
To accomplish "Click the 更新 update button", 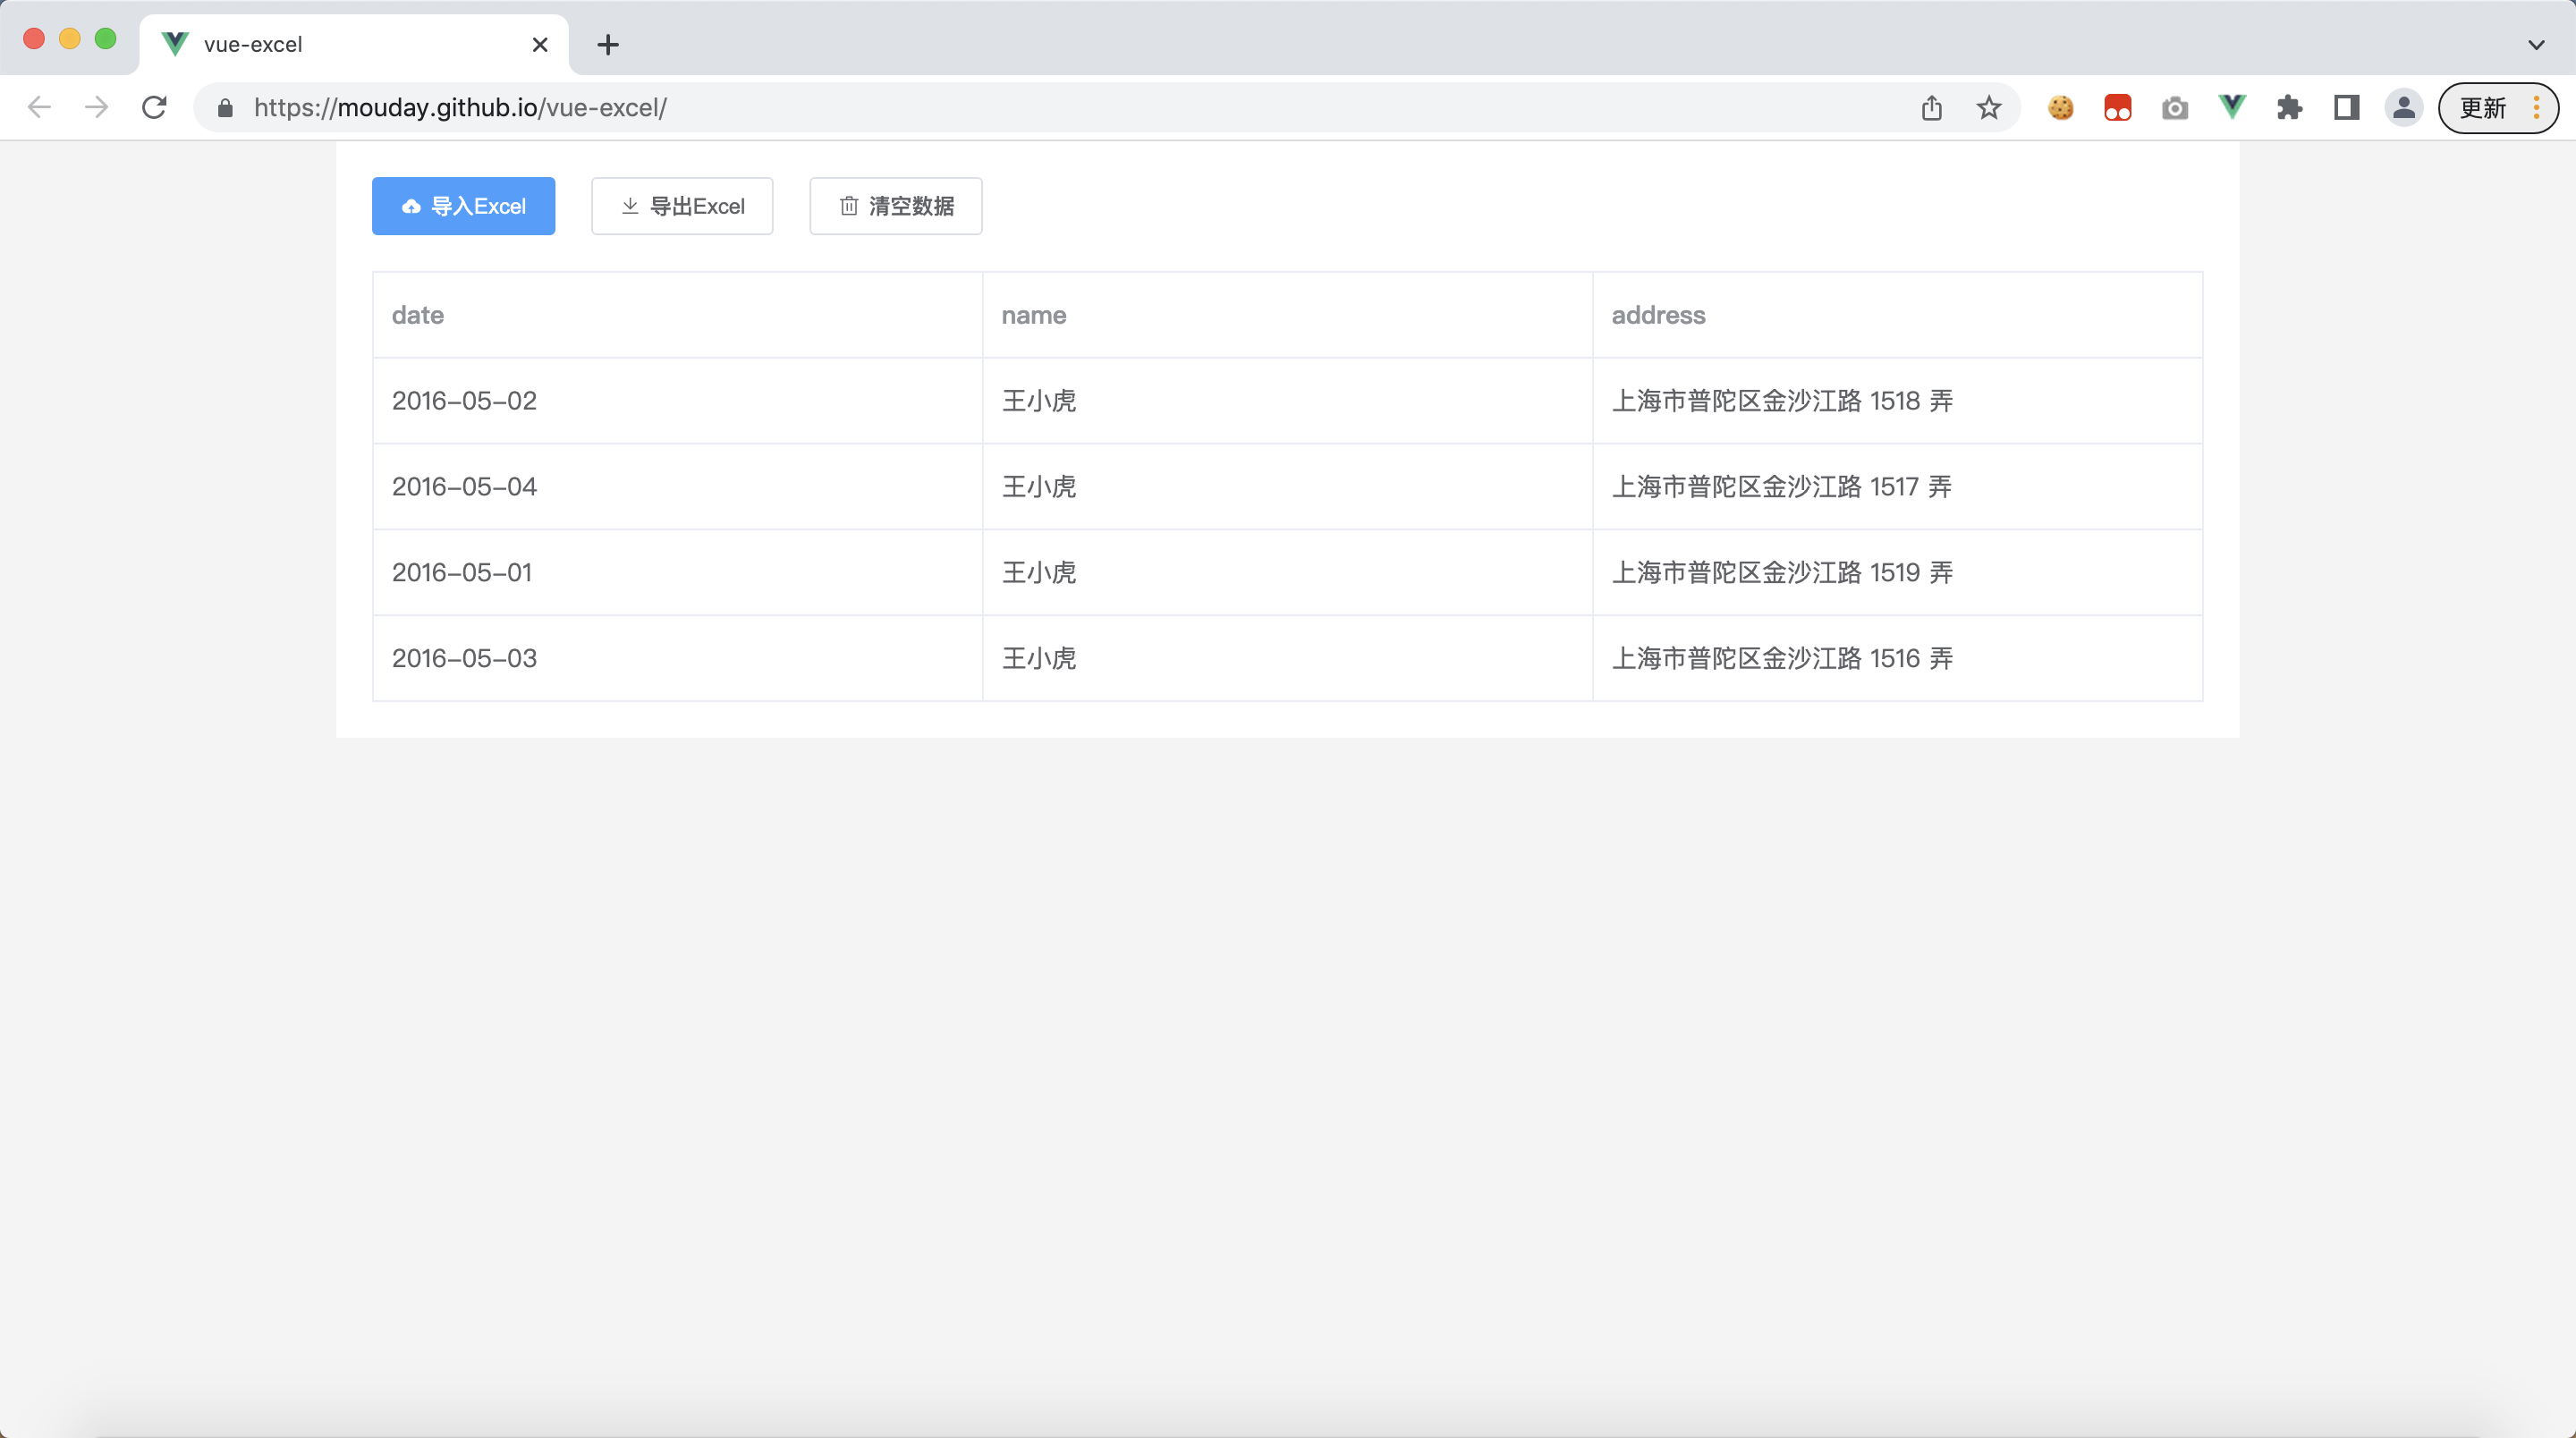I will [2484, 107].
